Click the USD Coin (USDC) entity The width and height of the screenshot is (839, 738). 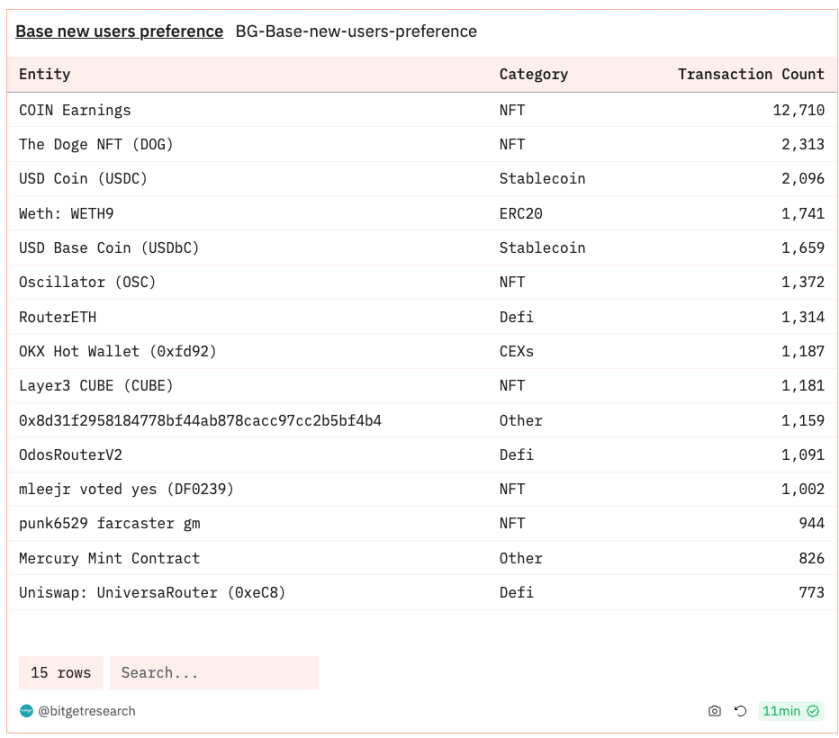pyautogui.click(x=83, y=179)
